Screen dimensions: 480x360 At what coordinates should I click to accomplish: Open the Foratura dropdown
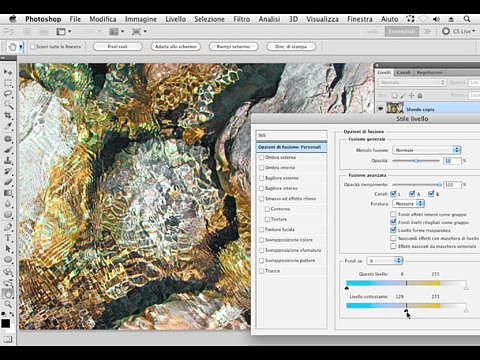pos(408,203)
